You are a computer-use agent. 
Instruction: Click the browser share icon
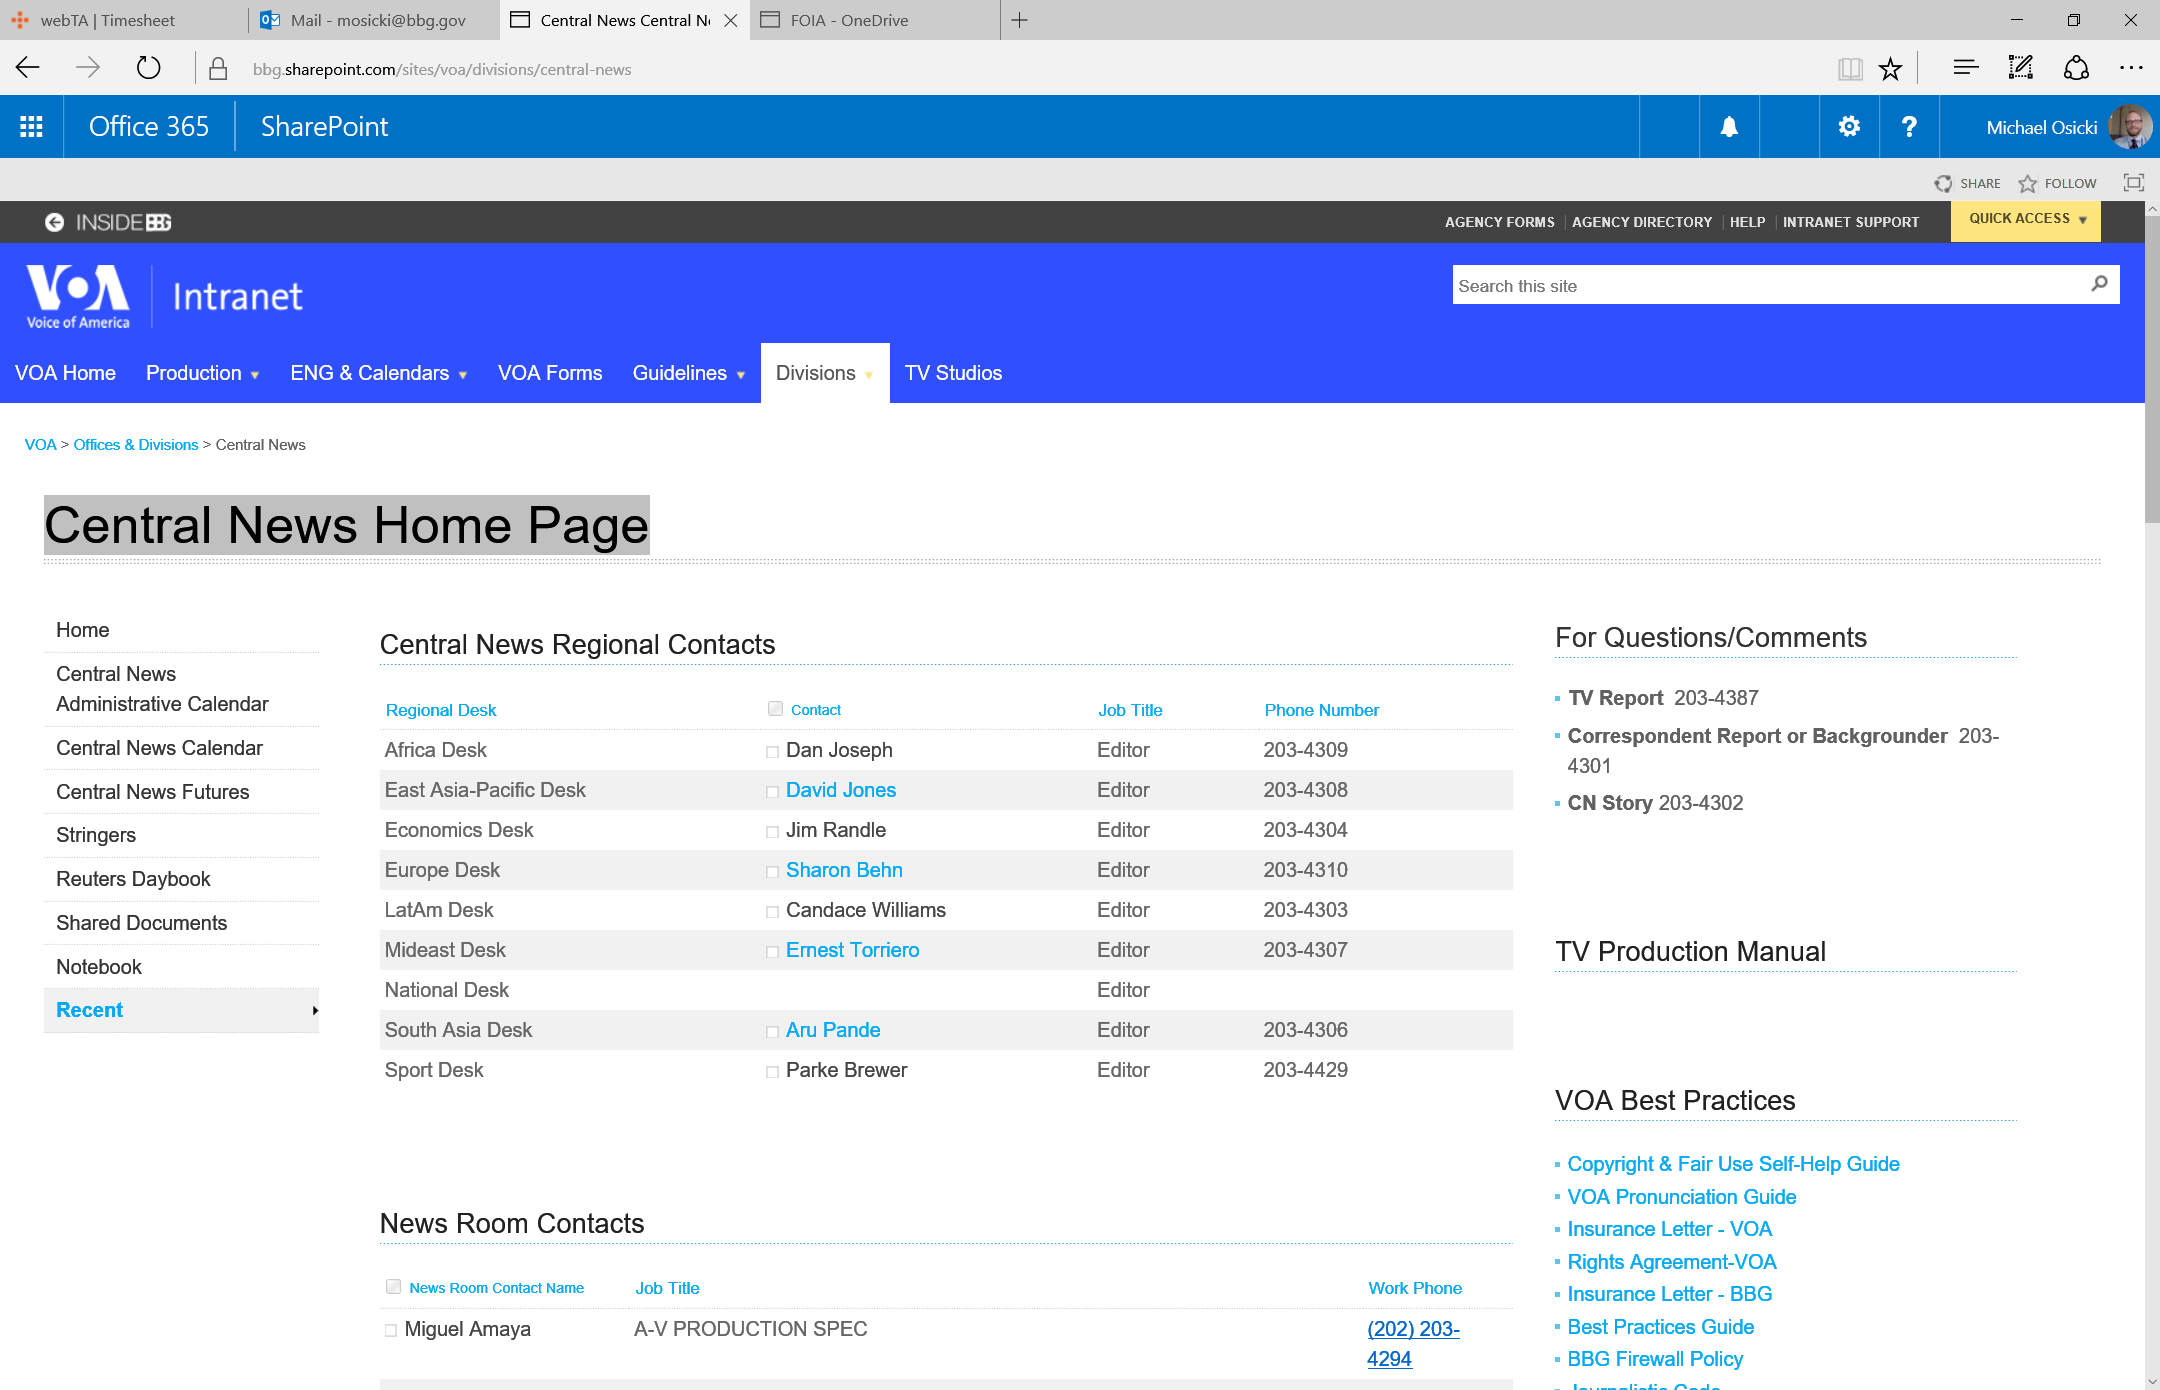click(2076, 68)
